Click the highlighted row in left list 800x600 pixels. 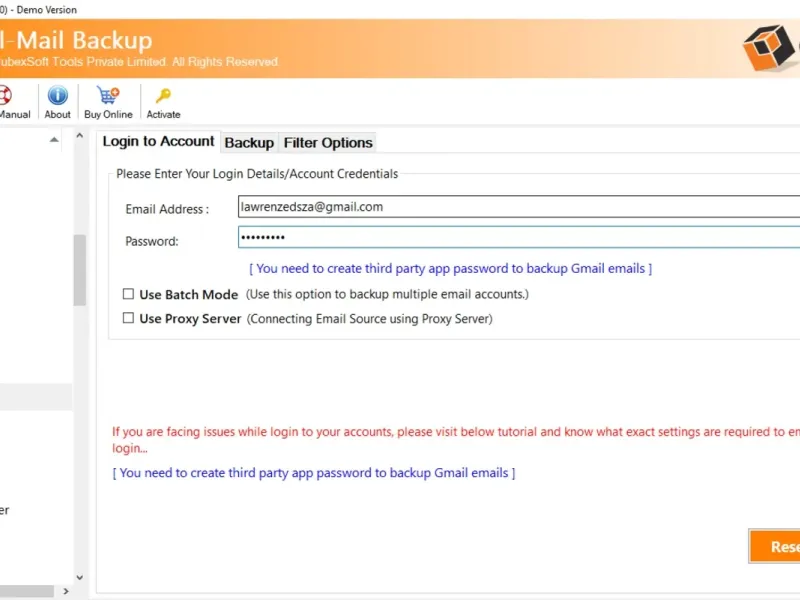point(36,397)
